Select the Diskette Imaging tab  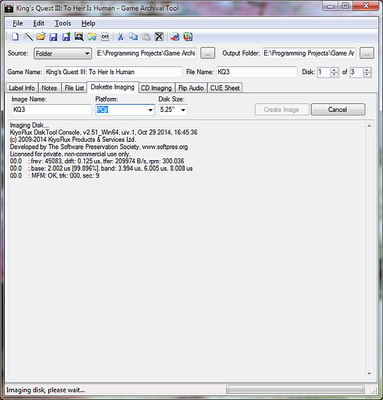(x=113, y=87)
